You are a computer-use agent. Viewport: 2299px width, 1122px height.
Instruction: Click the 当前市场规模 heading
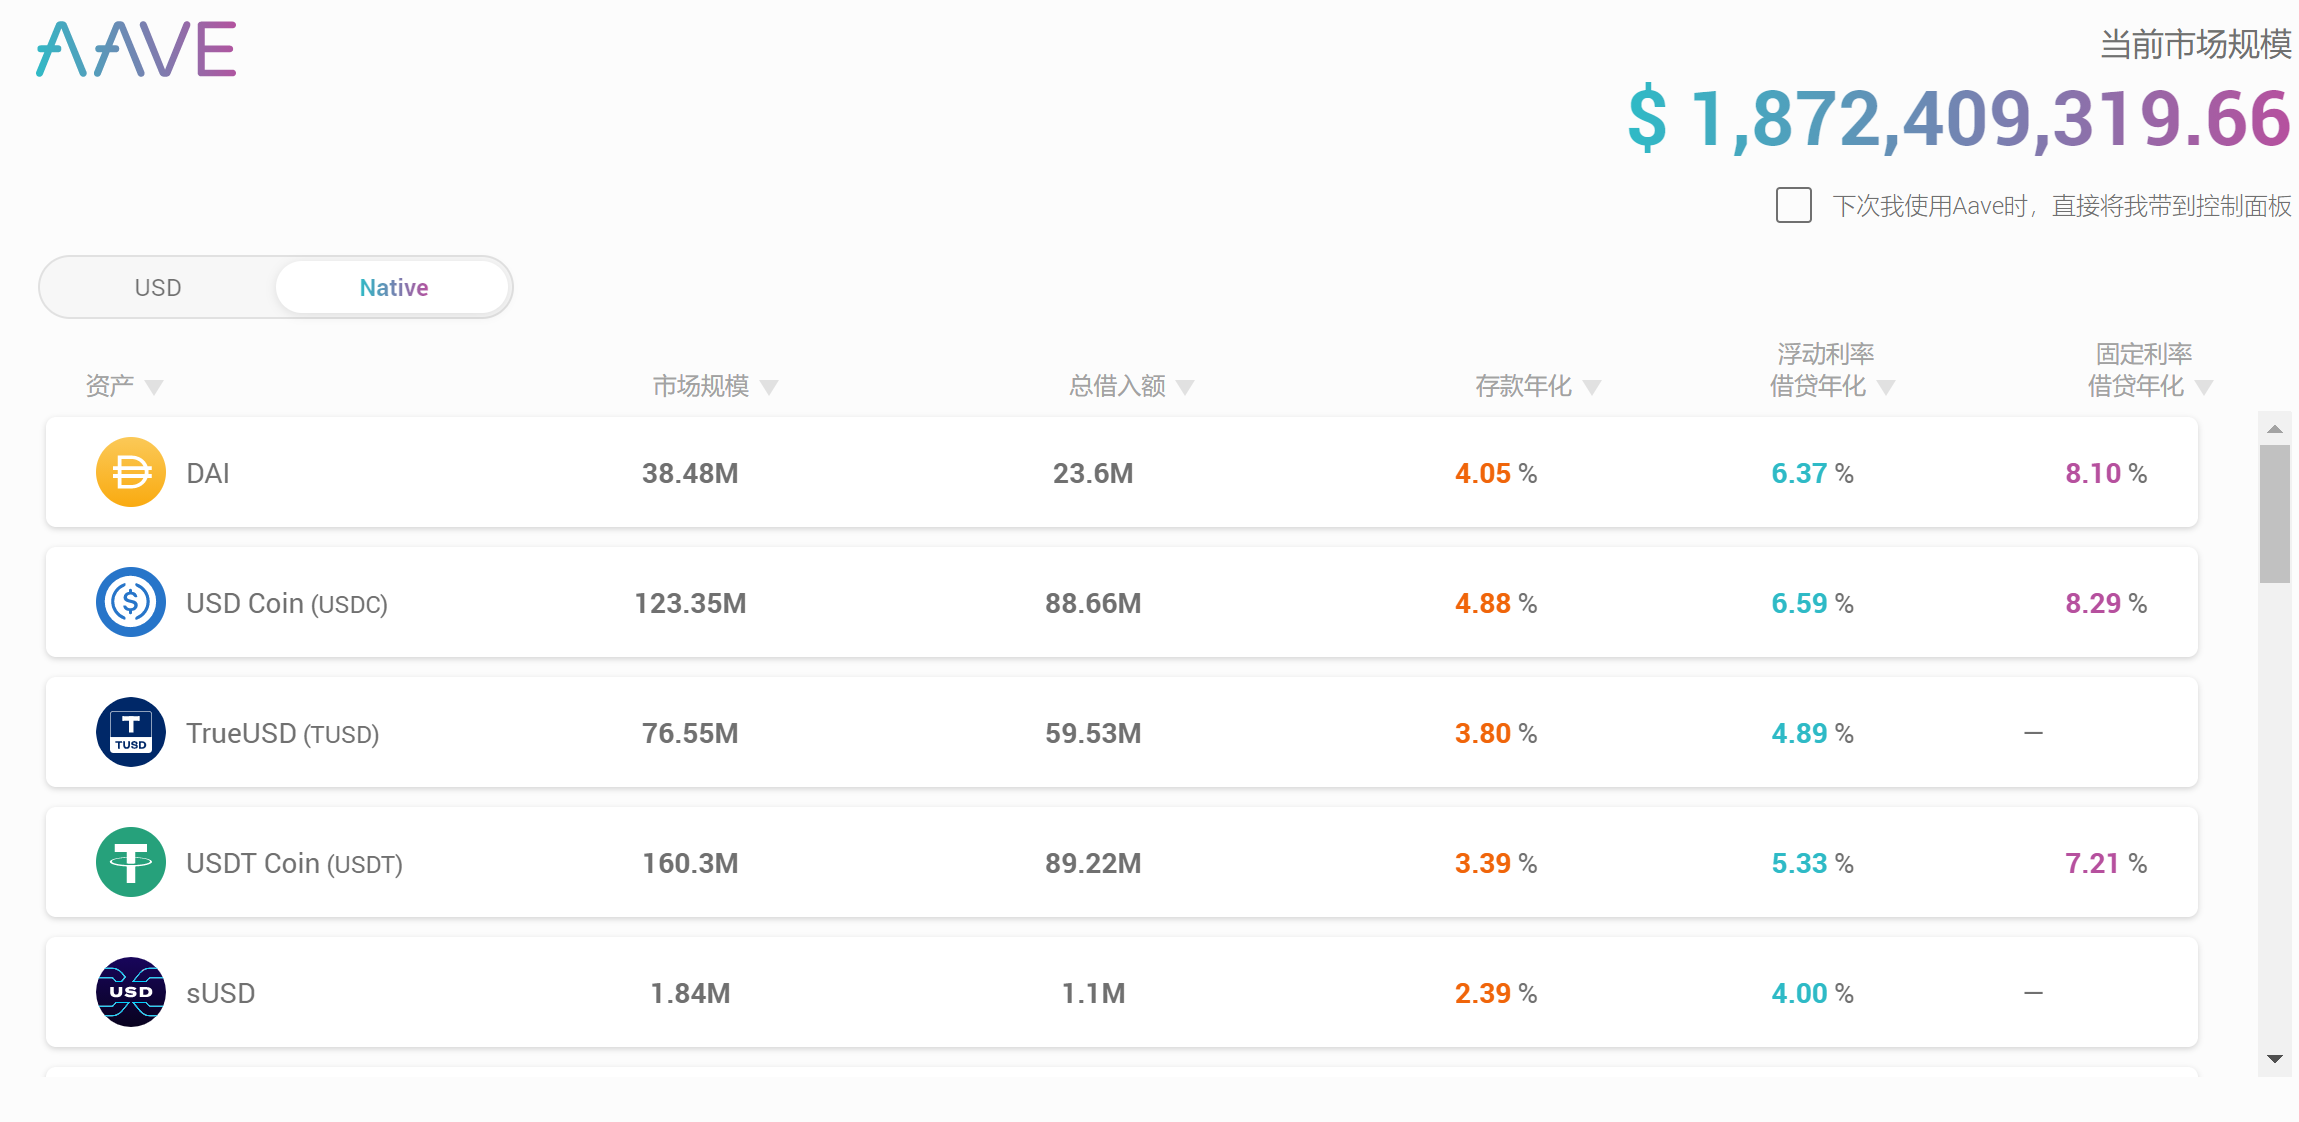tap(2195, 44)
